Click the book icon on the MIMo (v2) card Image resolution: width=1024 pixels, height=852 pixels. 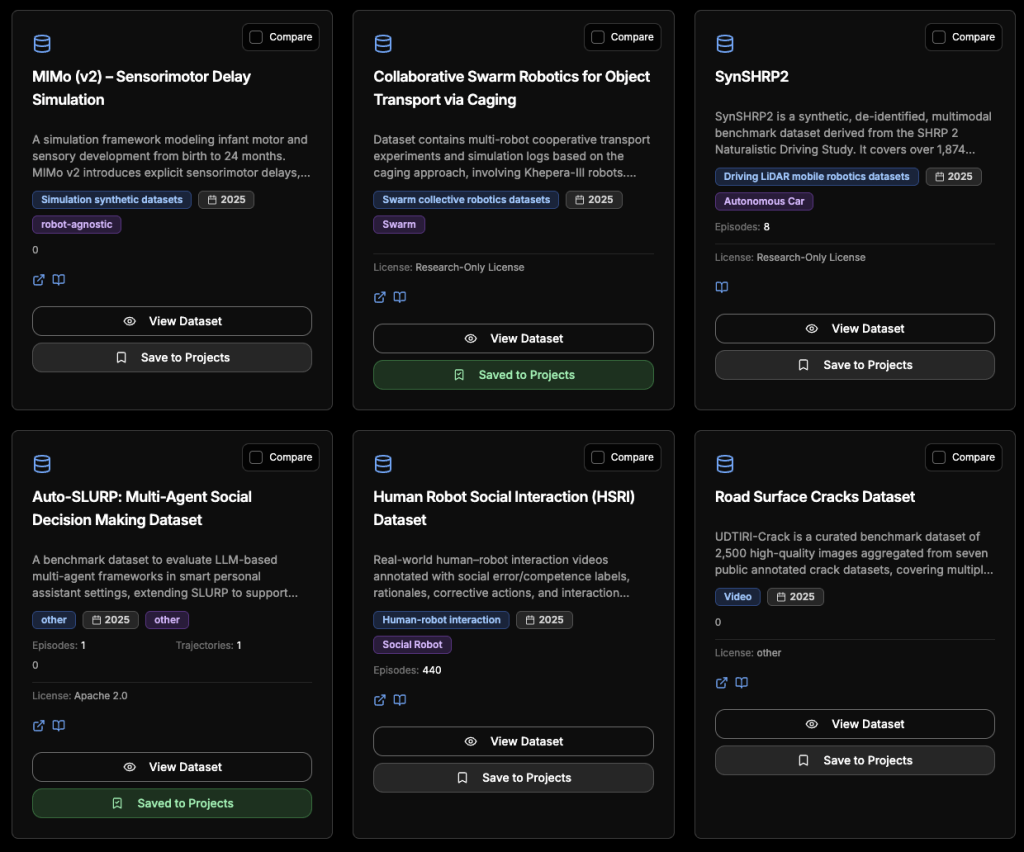(59, 280)
